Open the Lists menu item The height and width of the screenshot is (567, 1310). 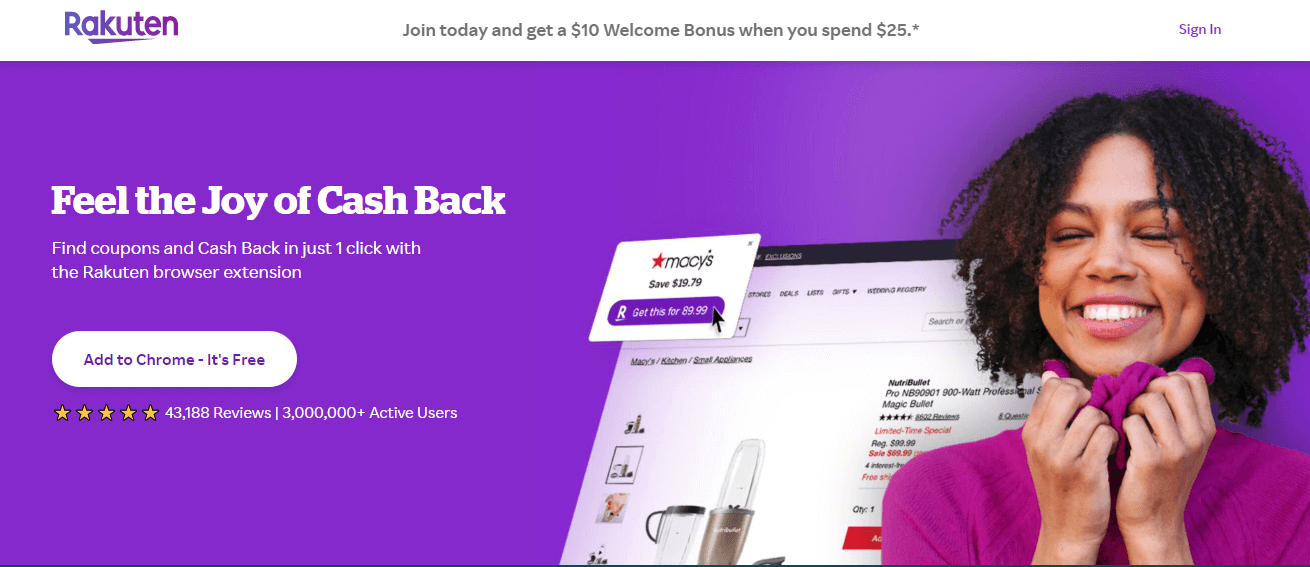click(x=815, y=293)
